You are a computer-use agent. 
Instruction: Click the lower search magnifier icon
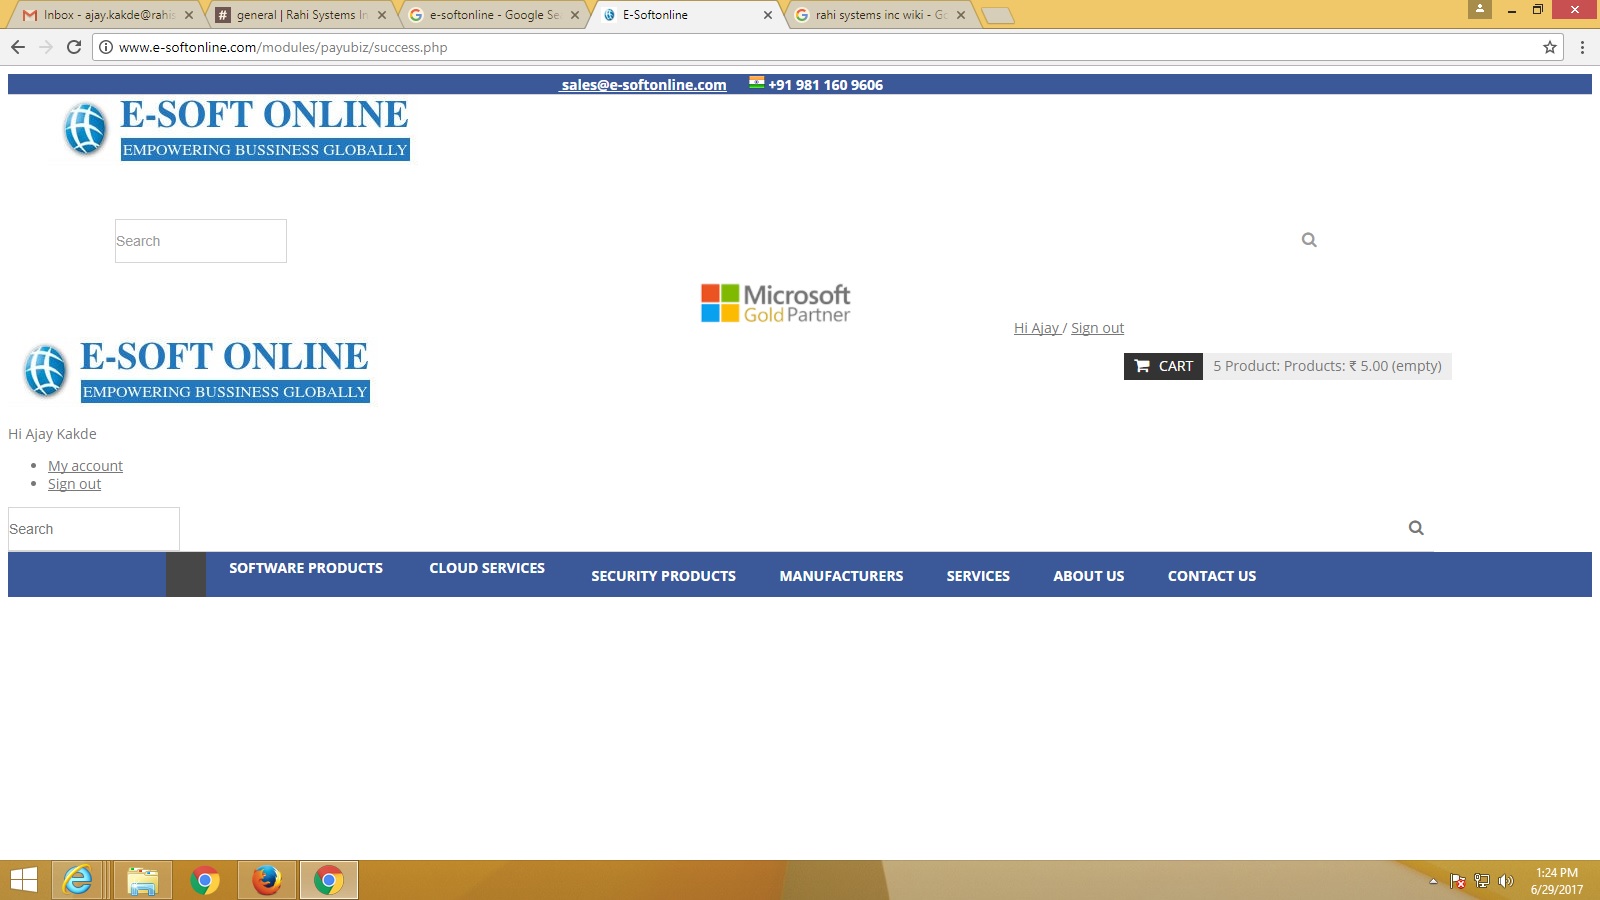(1416, 528)
